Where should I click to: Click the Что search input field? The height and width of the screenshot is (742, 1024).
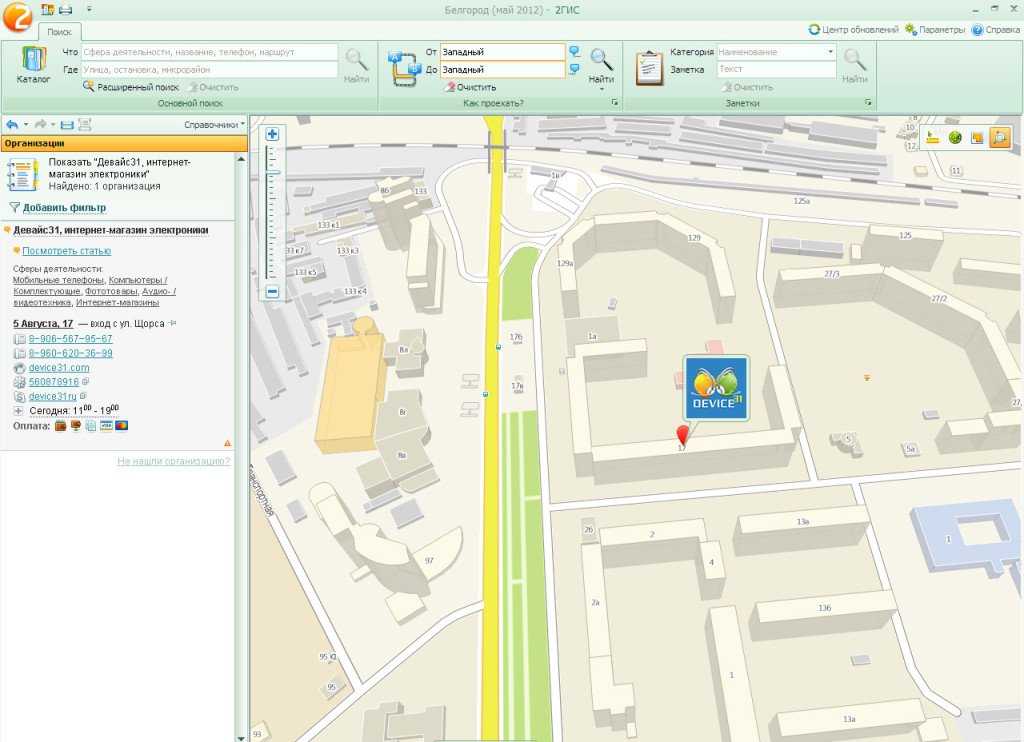[208, 51]
